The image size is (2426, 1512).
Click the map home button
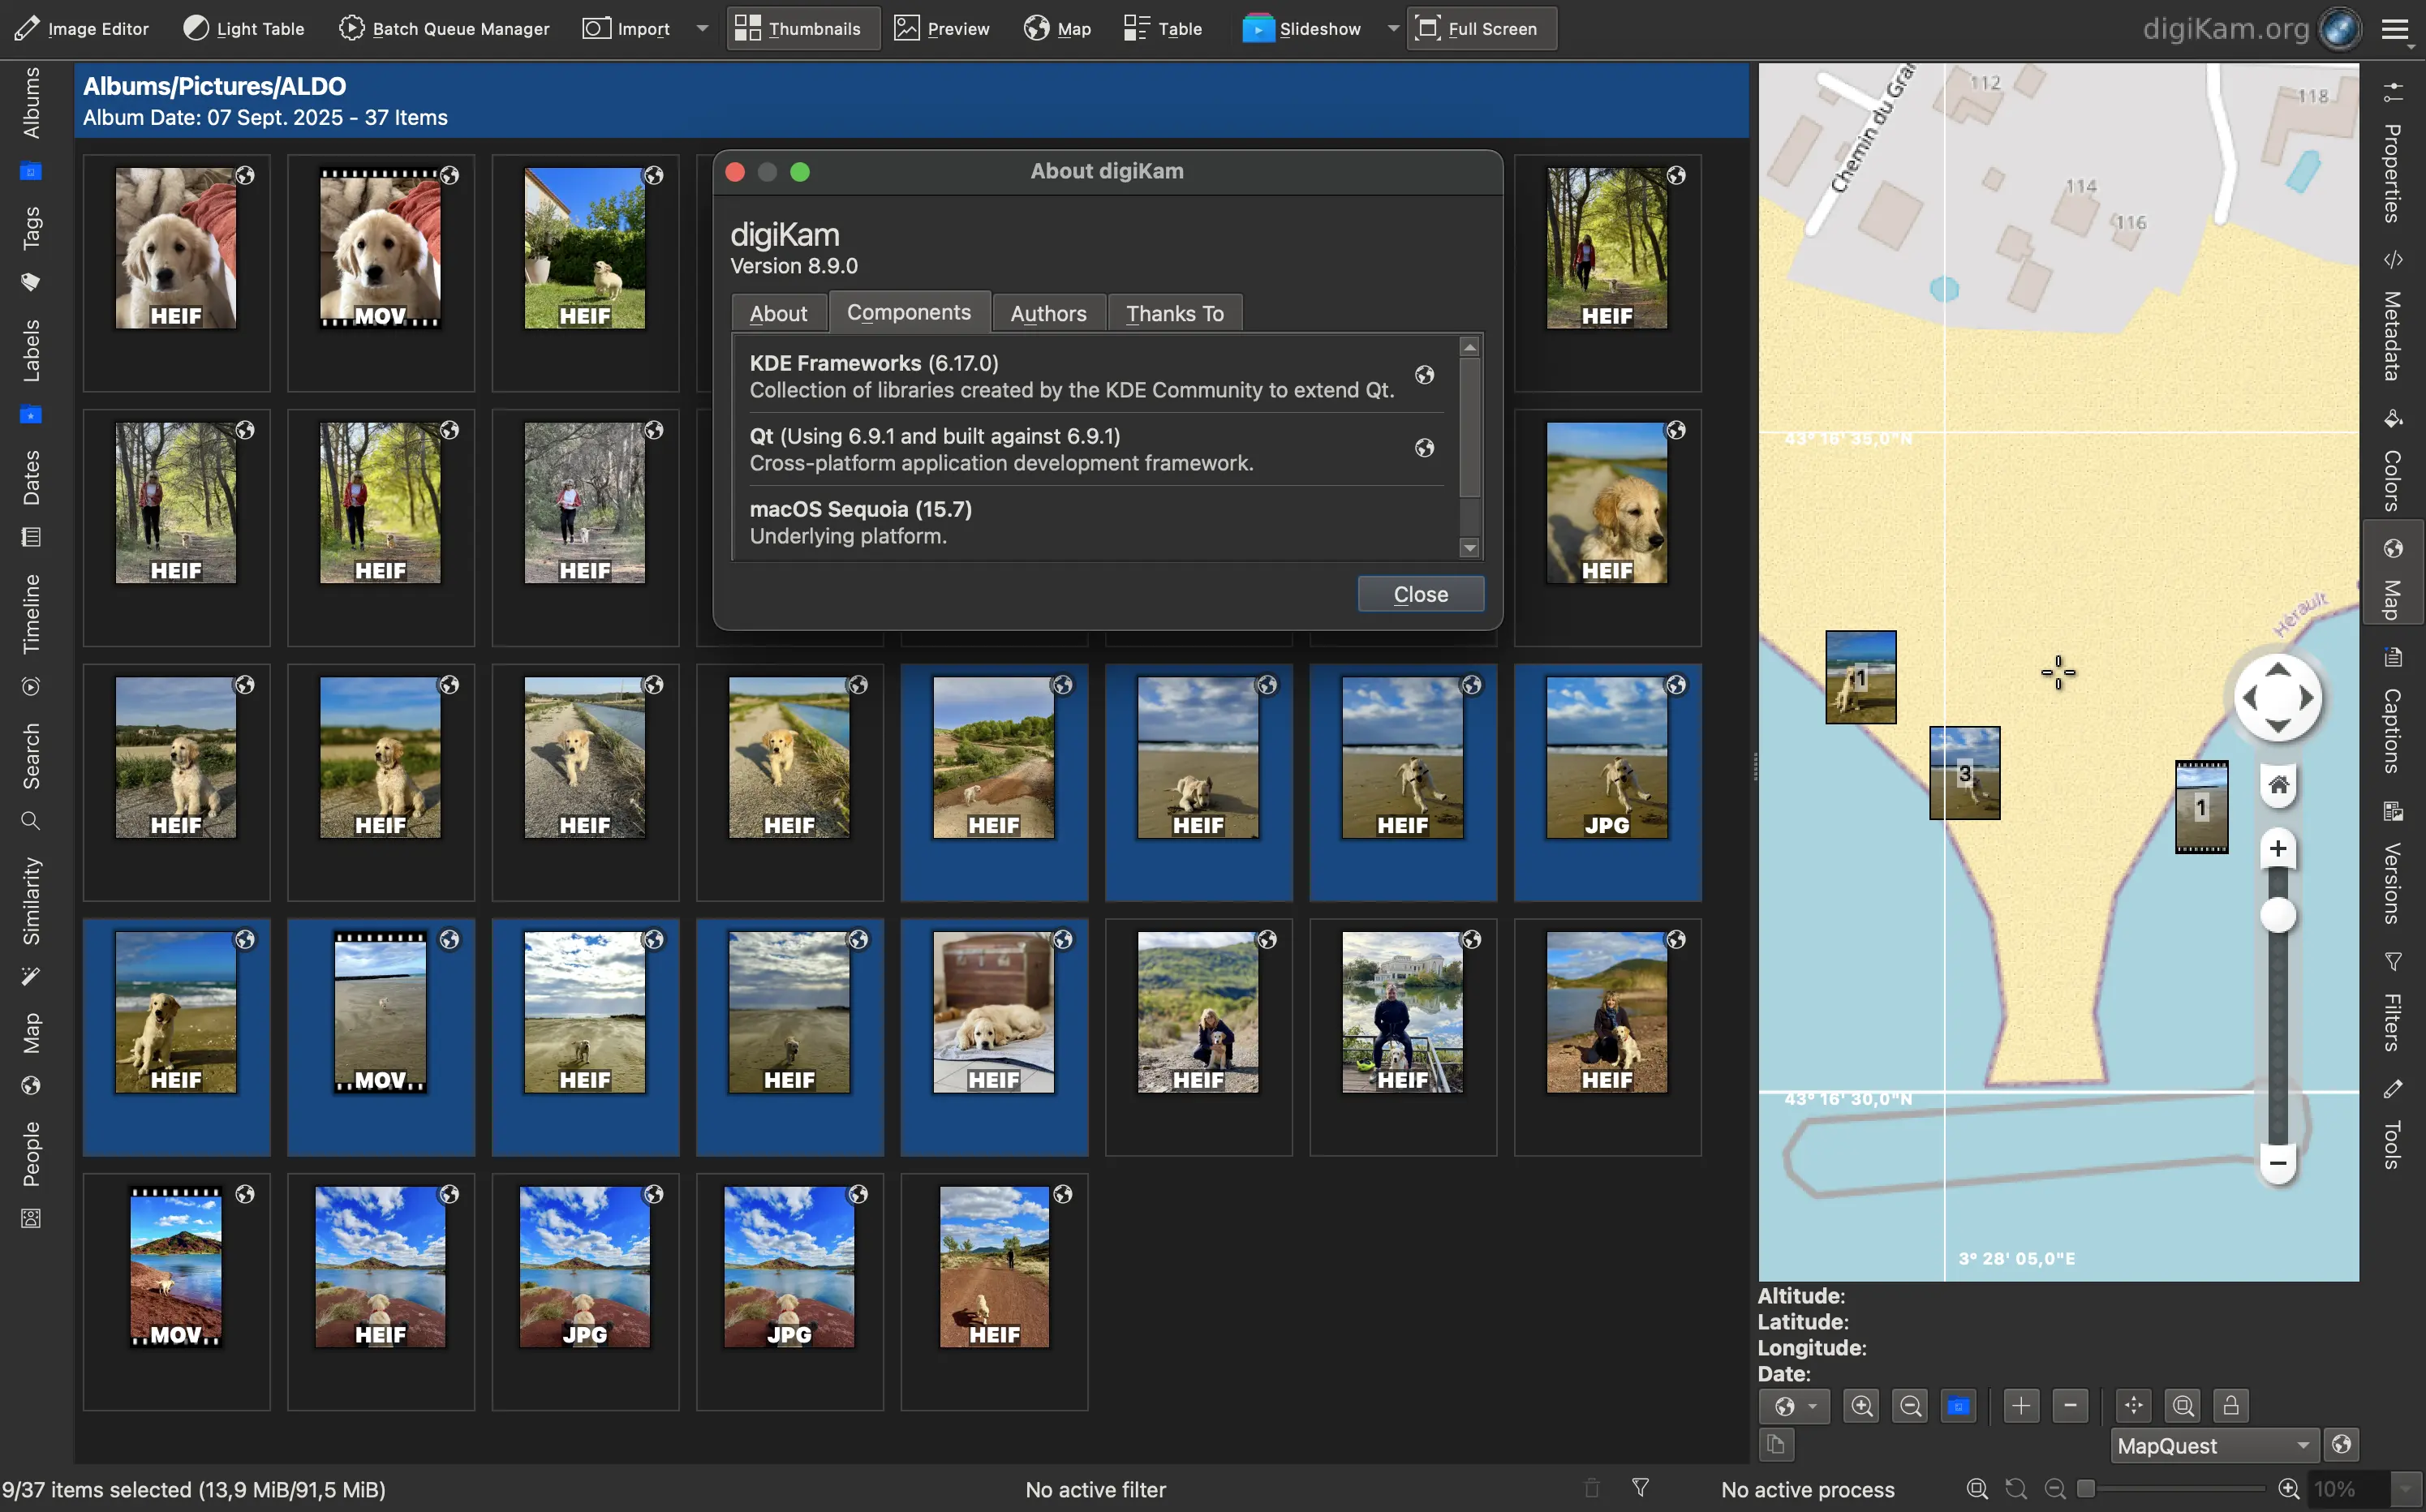(2278, 785)
